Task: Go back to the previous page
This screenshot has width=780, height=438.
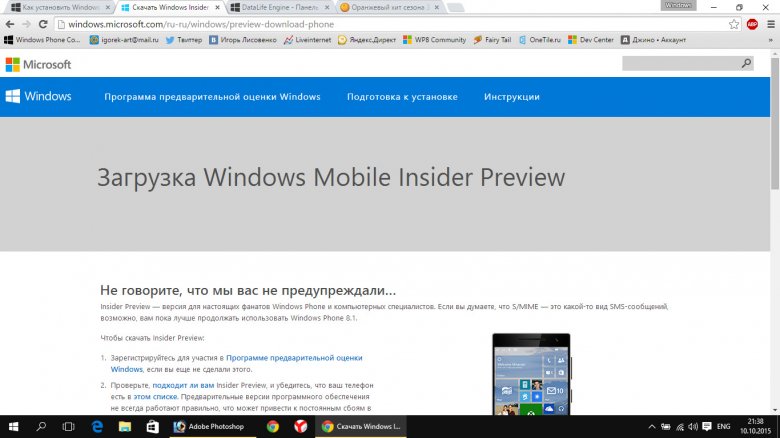Action: click(10, 24)
